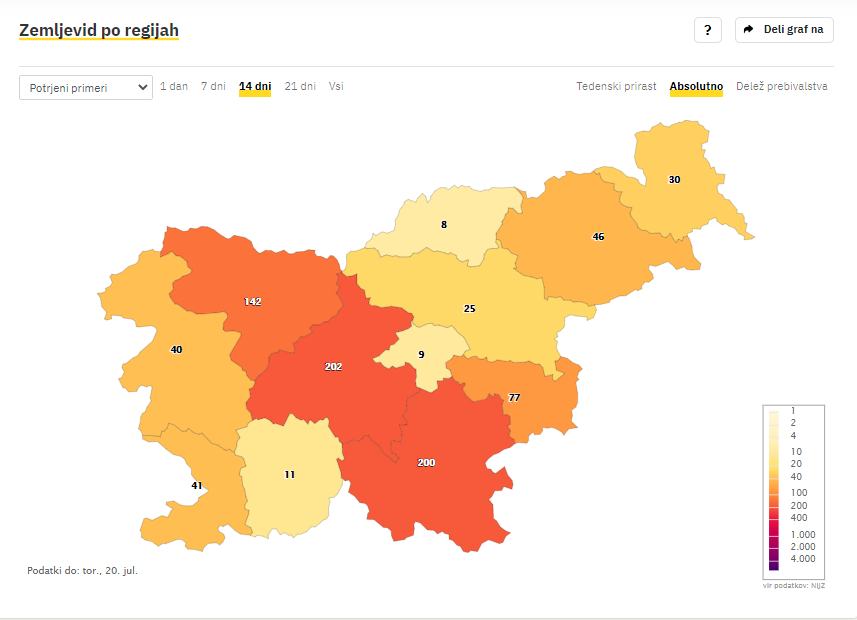The width and height of the screenshot is (857, 620).
Task: Open the Zemljevid po regijah title link
Action: coord(99,30)
